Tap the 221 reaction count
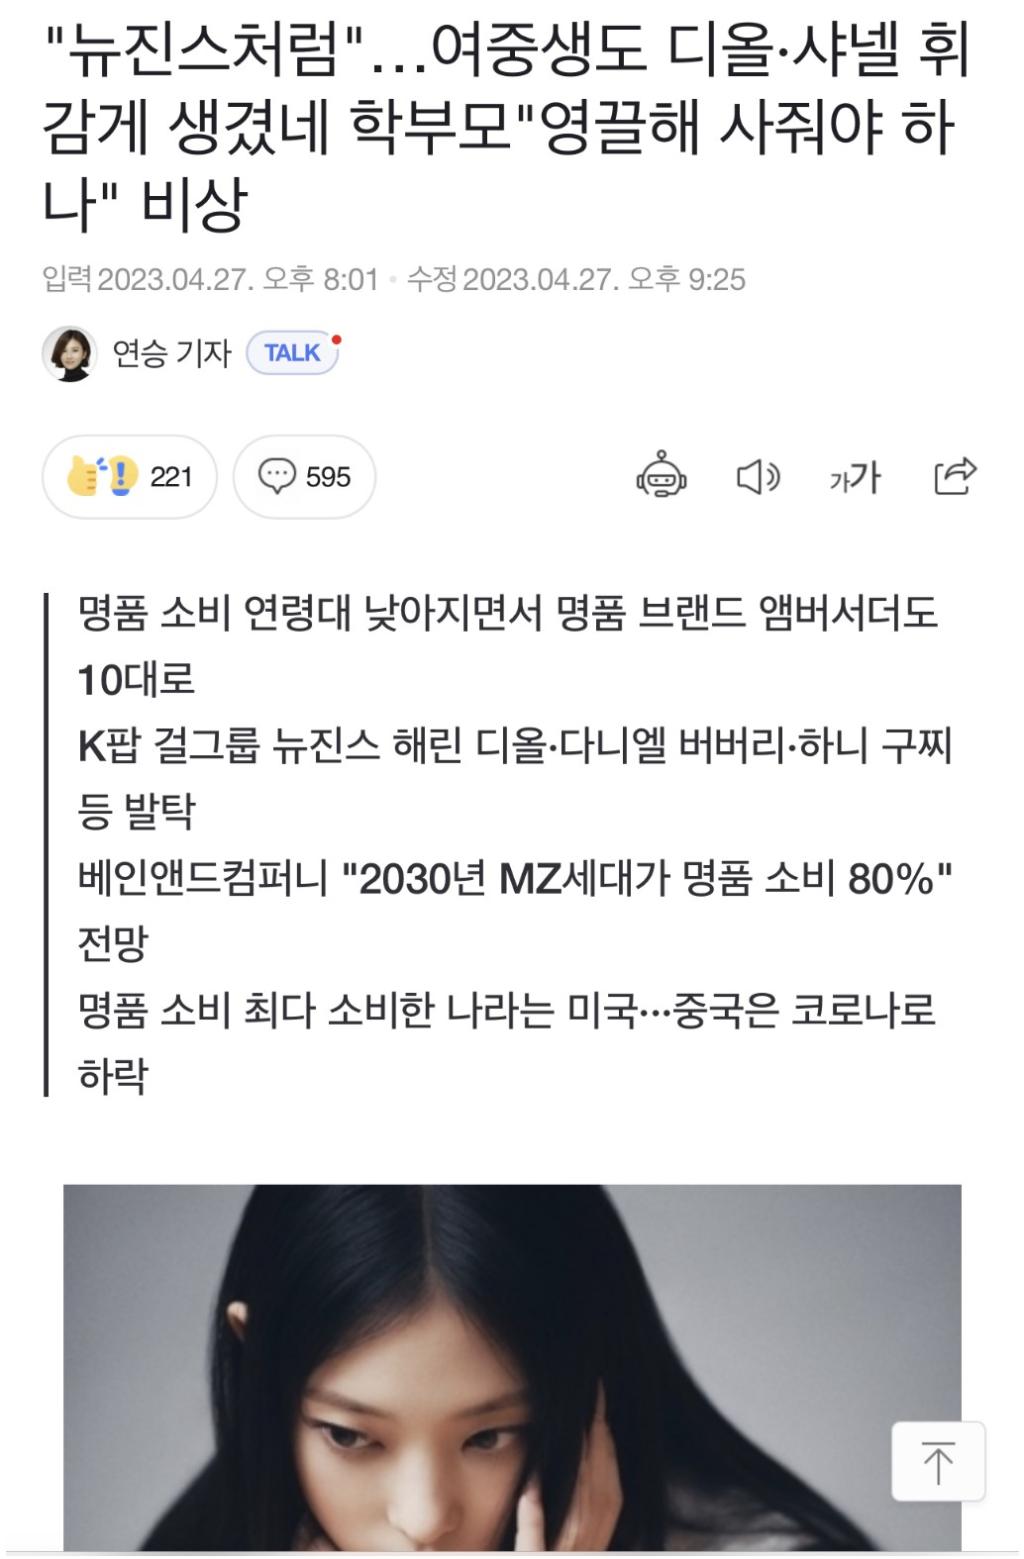Image resolution: width=1024 pixels, height=1559 pixels. point(171,477)
